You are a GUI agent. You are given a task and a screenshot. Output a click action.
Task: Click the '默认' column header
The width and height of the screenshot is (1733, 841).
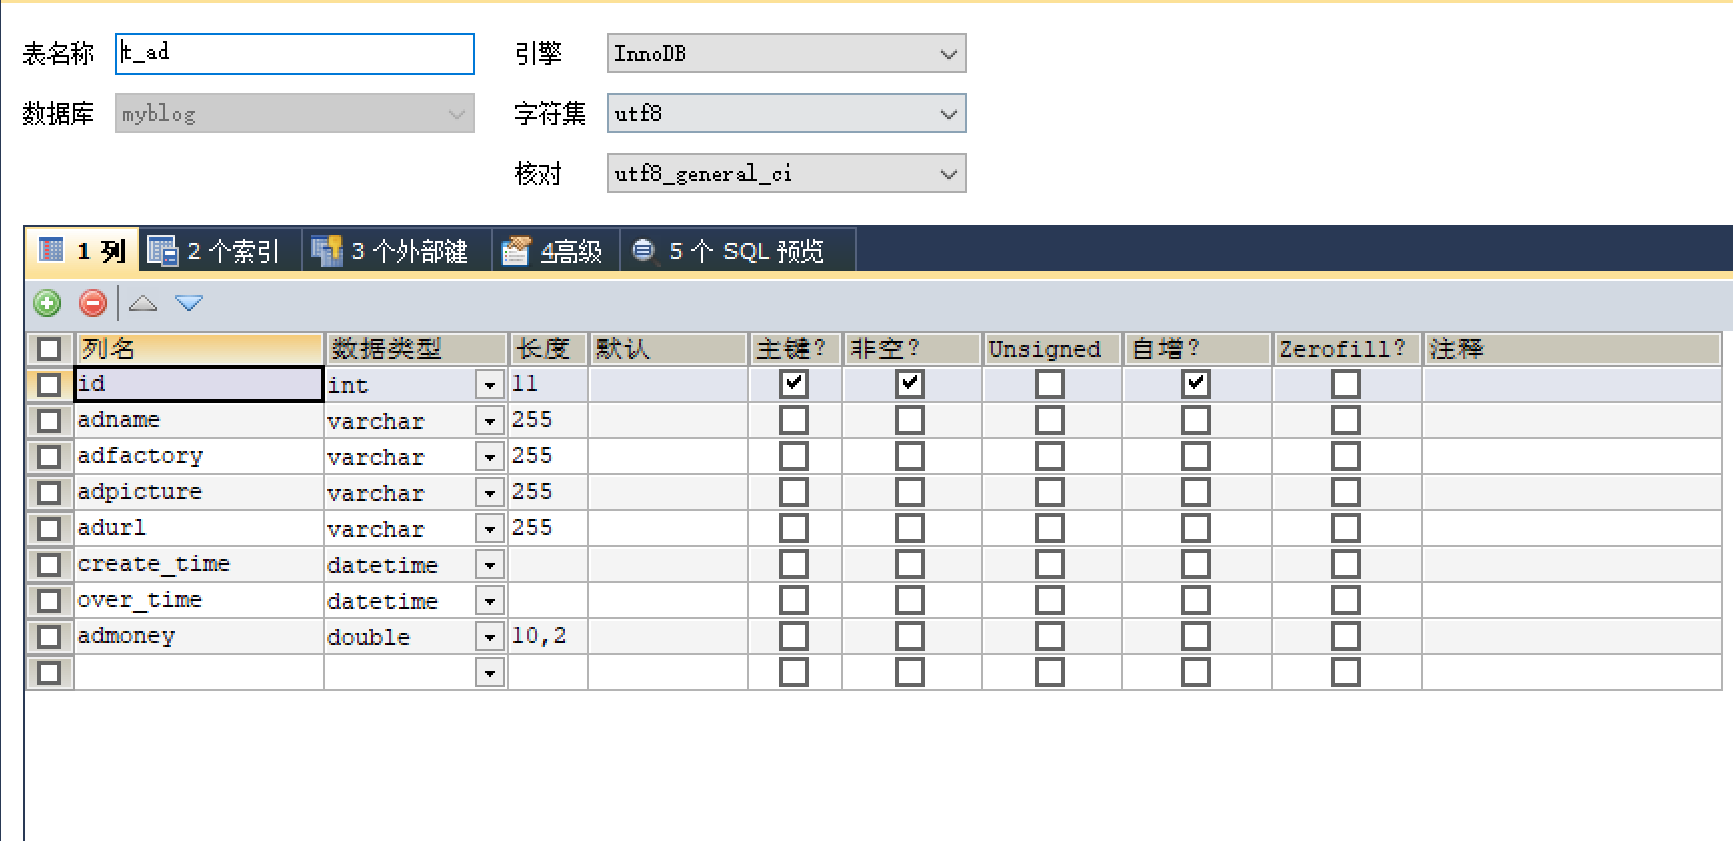(668, 349)
